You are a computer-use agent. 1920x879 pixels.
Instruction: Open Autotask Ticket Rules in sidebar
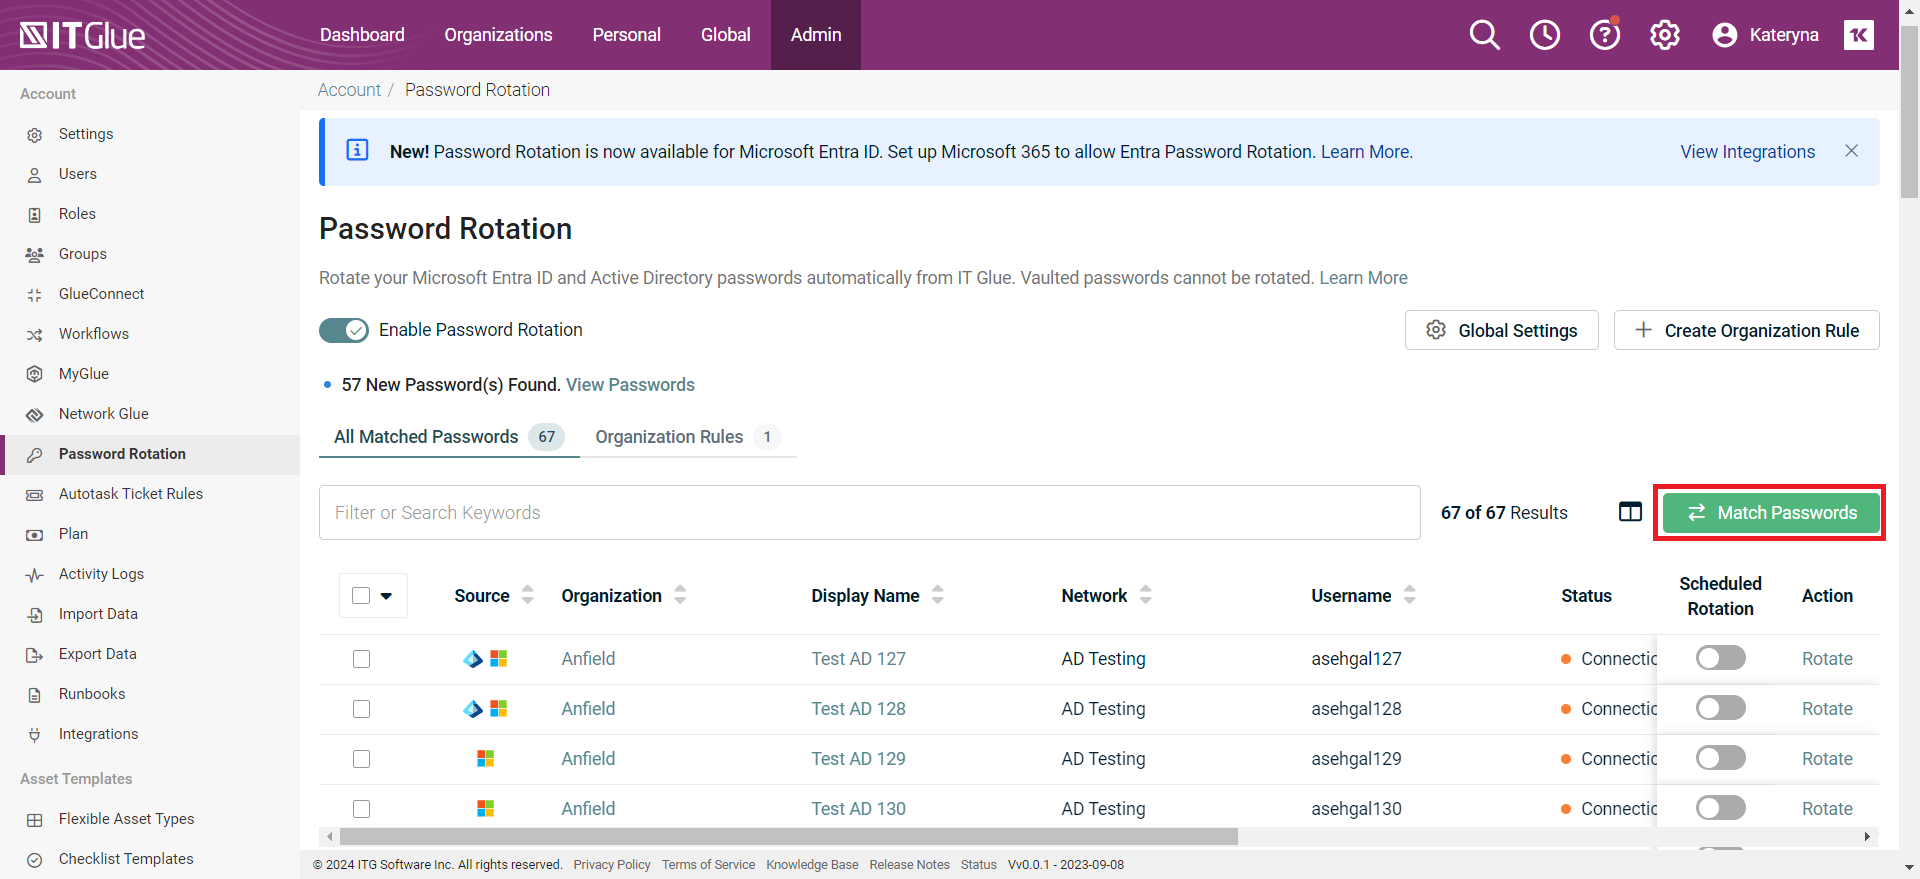click(130, 494)
